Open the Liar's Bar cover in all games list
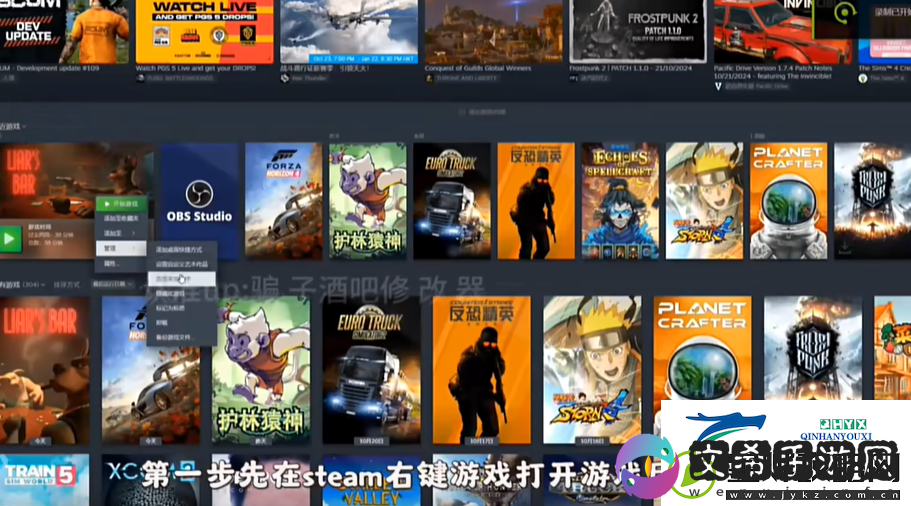The image size is (911, 506). click(45, 371)
